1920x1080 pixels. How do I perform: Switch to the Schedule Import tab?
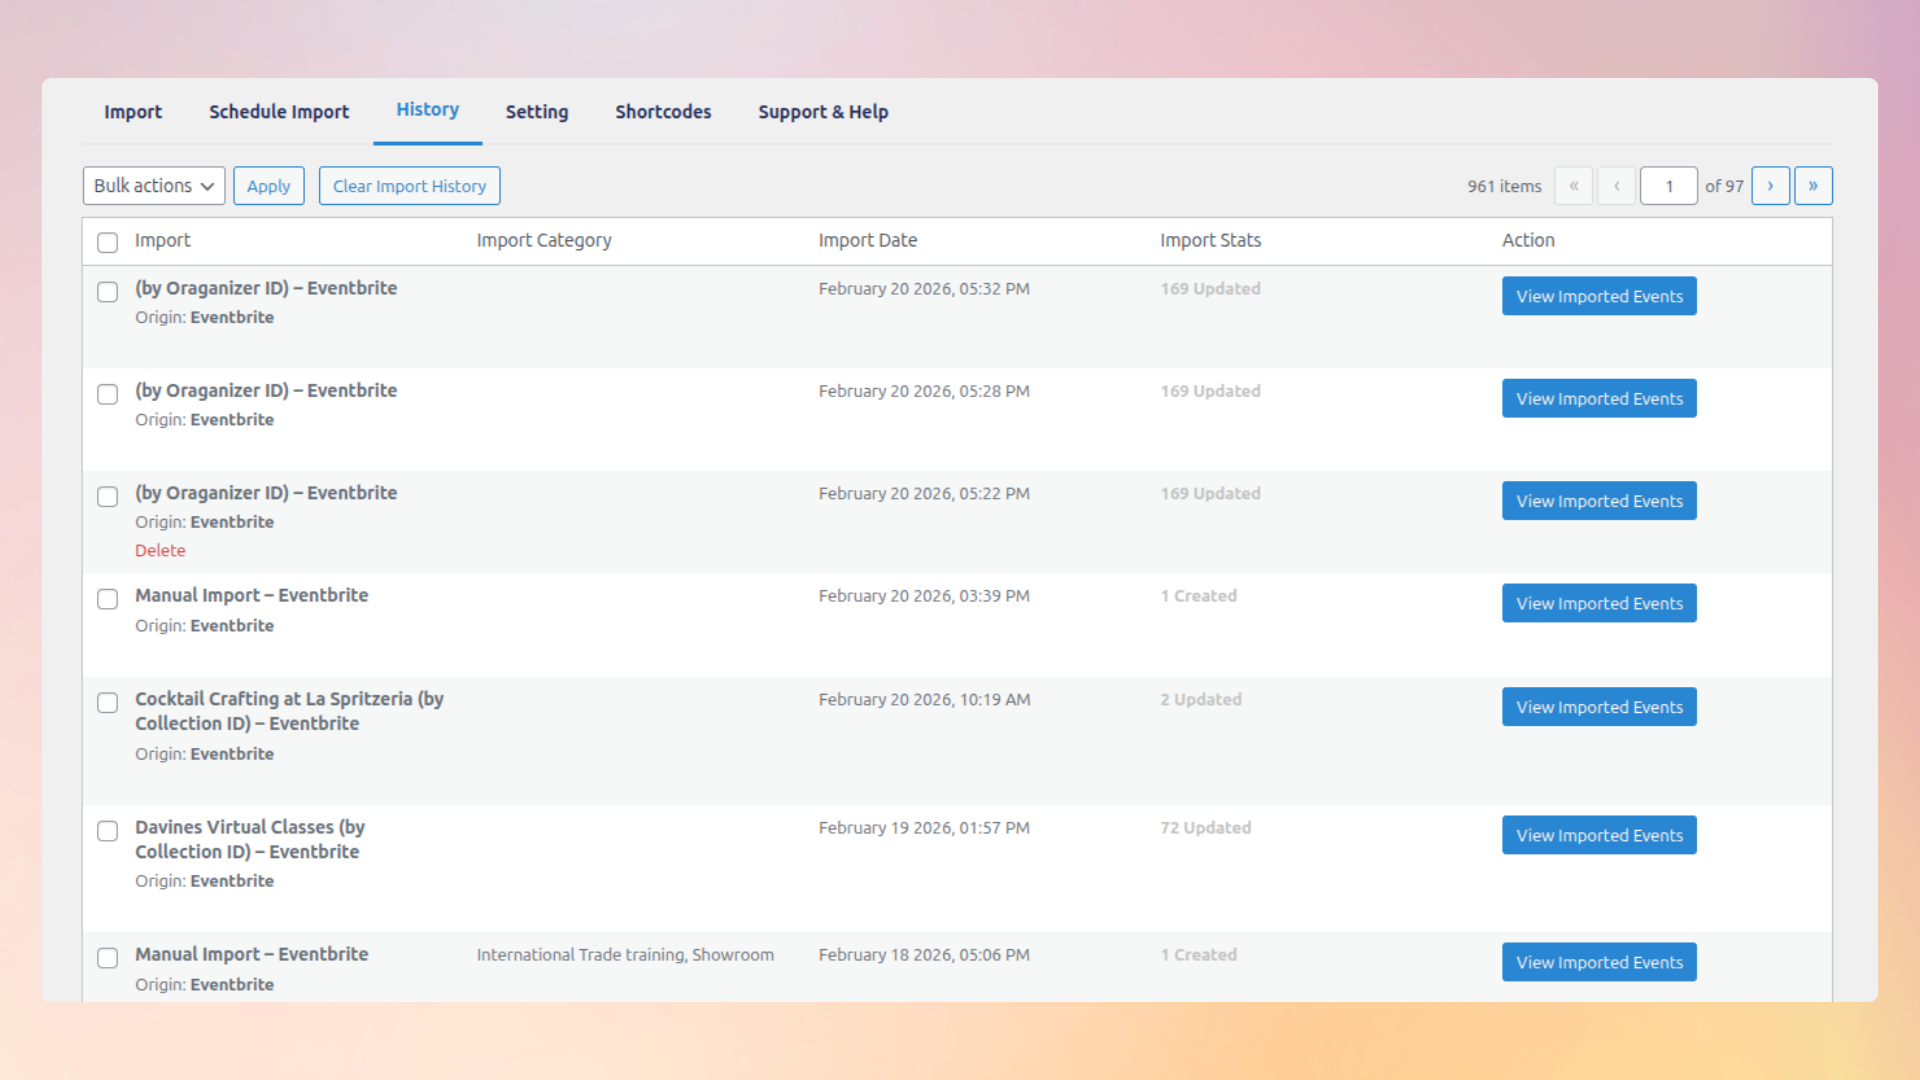click(x=278, y=111)
